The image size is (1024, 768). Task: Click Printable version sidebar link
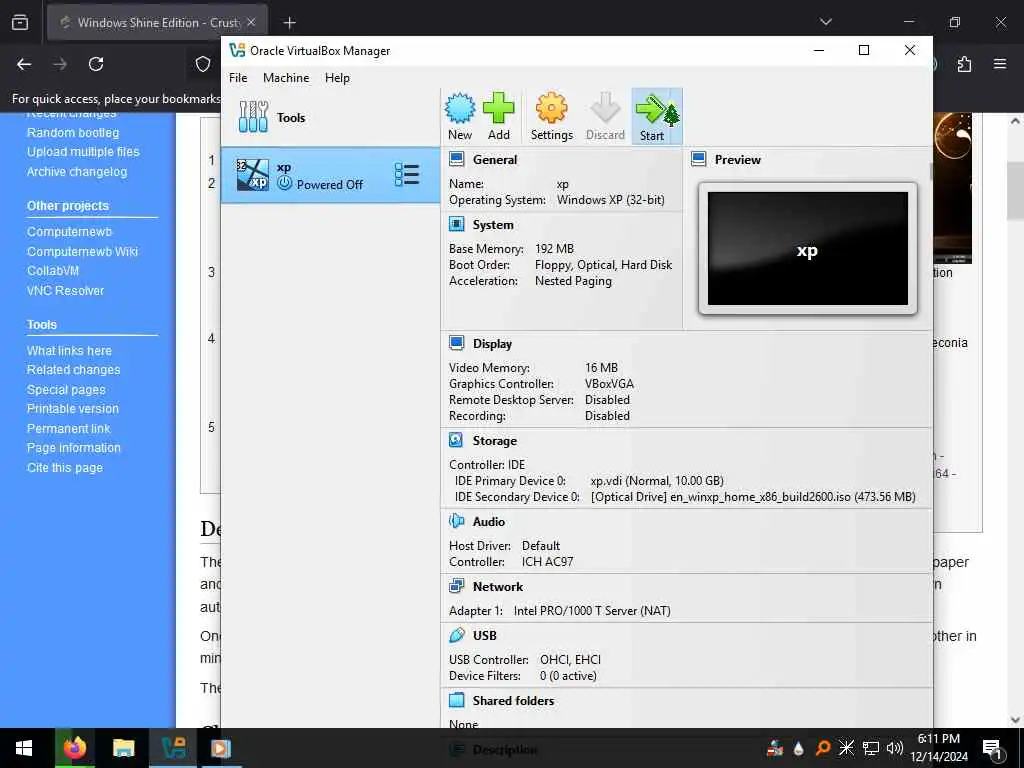(x=72, y=409)
